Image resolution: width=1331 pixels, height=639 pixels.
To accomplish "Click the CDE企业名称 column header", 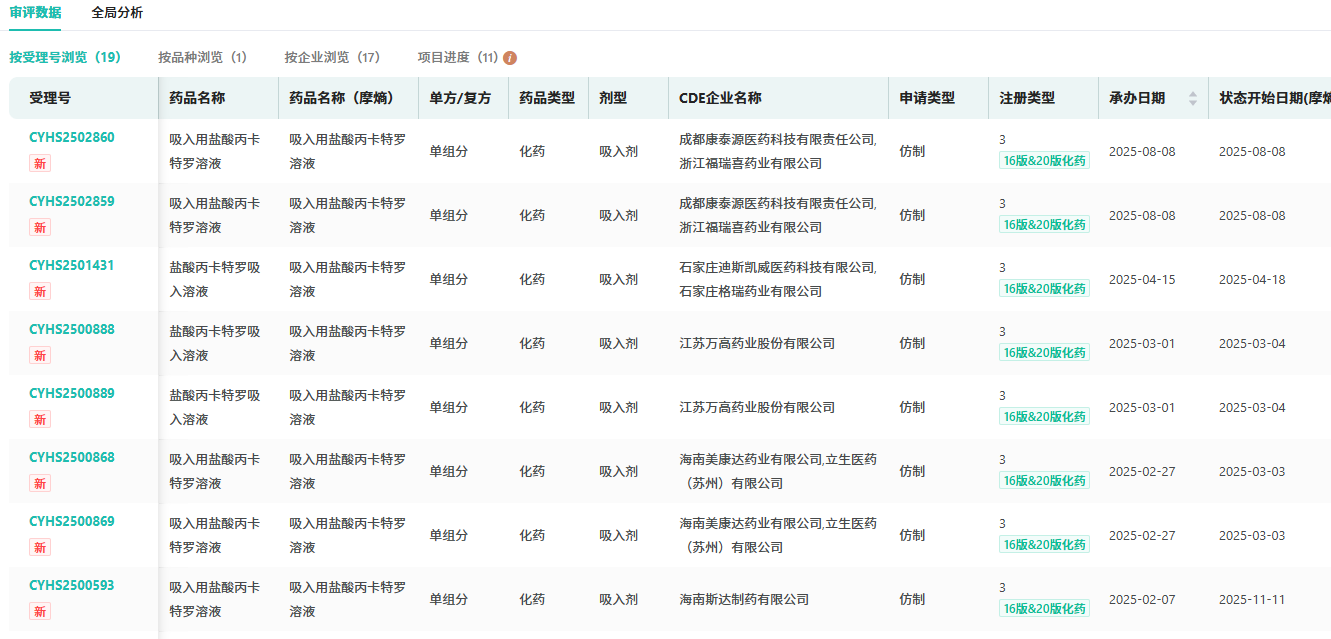I will tap(720, 98).
